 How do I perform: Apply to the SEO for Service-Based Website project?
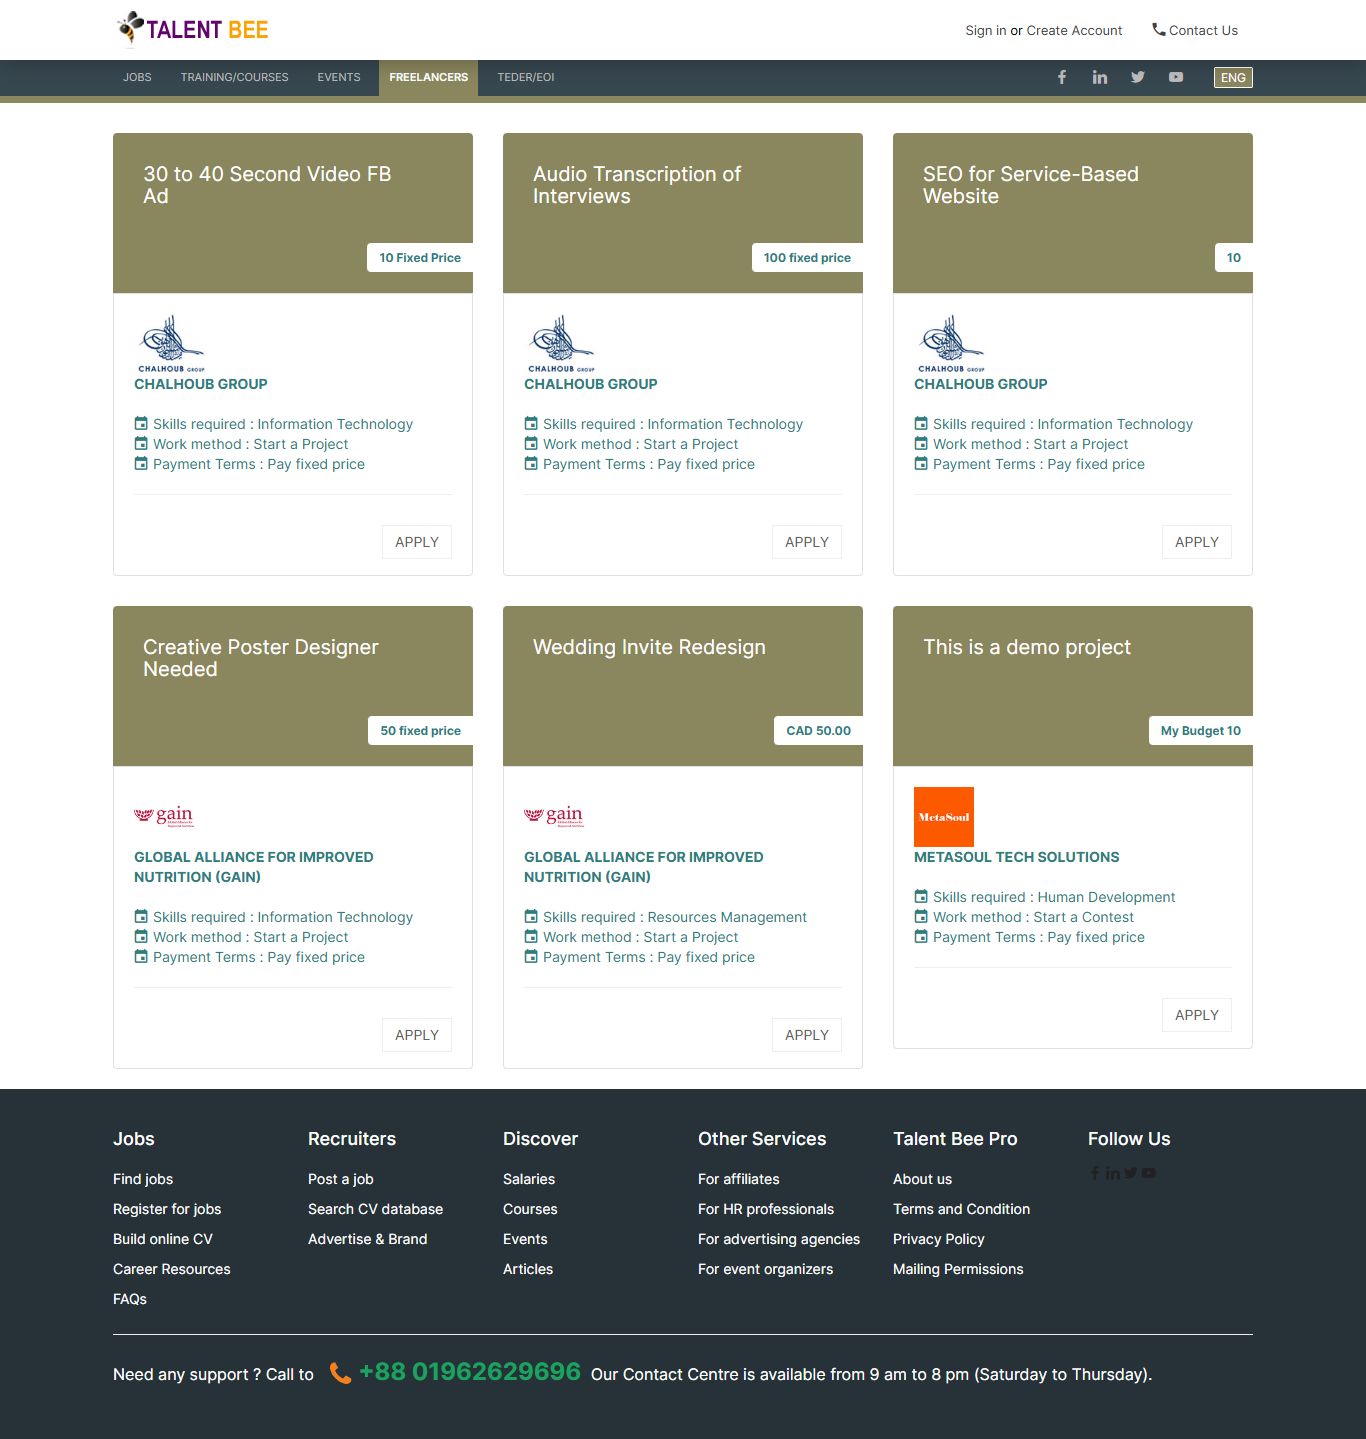(1196, 542)
